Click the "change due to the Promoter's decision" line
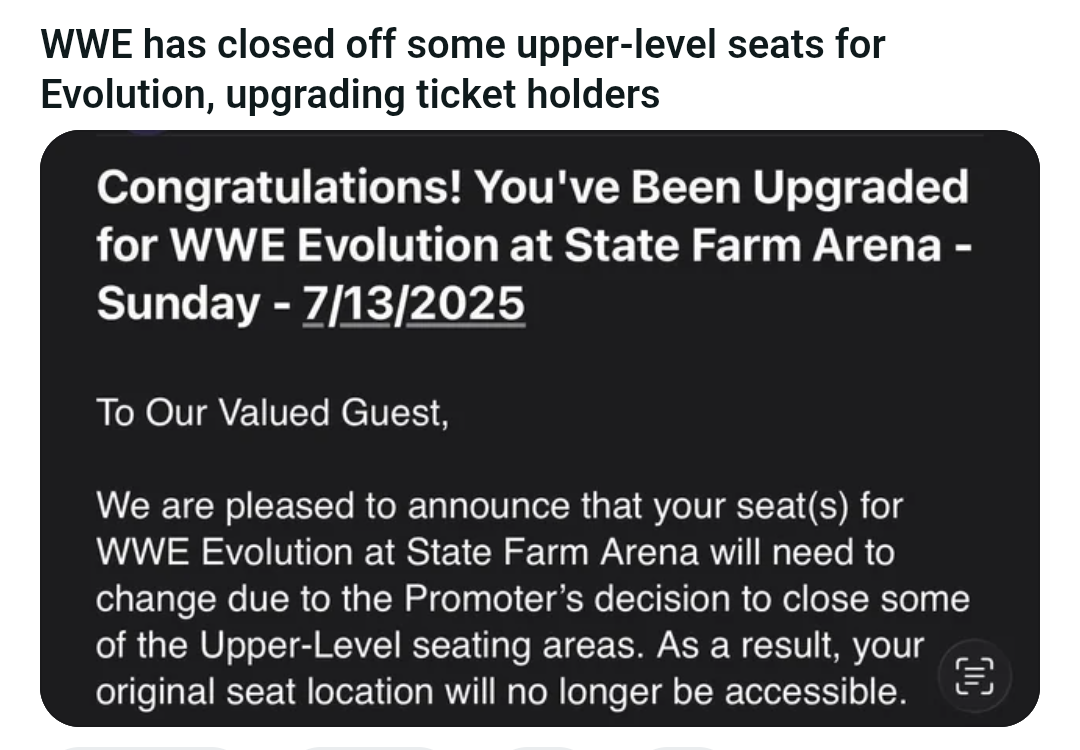The width and height of the screenshot is (1080, 750). 533,599
